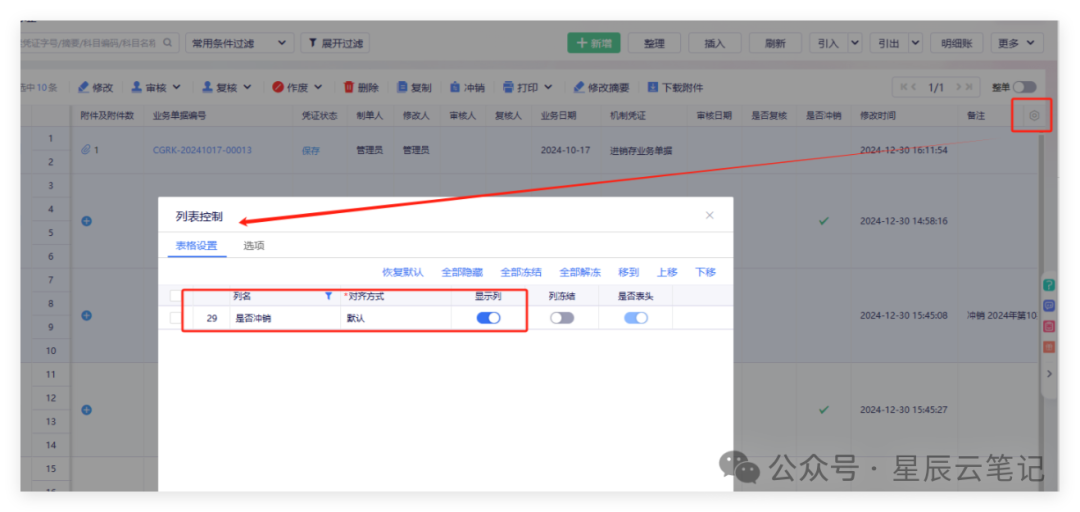Click the 冲销 reversal toolbar item
This screenshot has height=512, width=1080.
click(467, 88)
